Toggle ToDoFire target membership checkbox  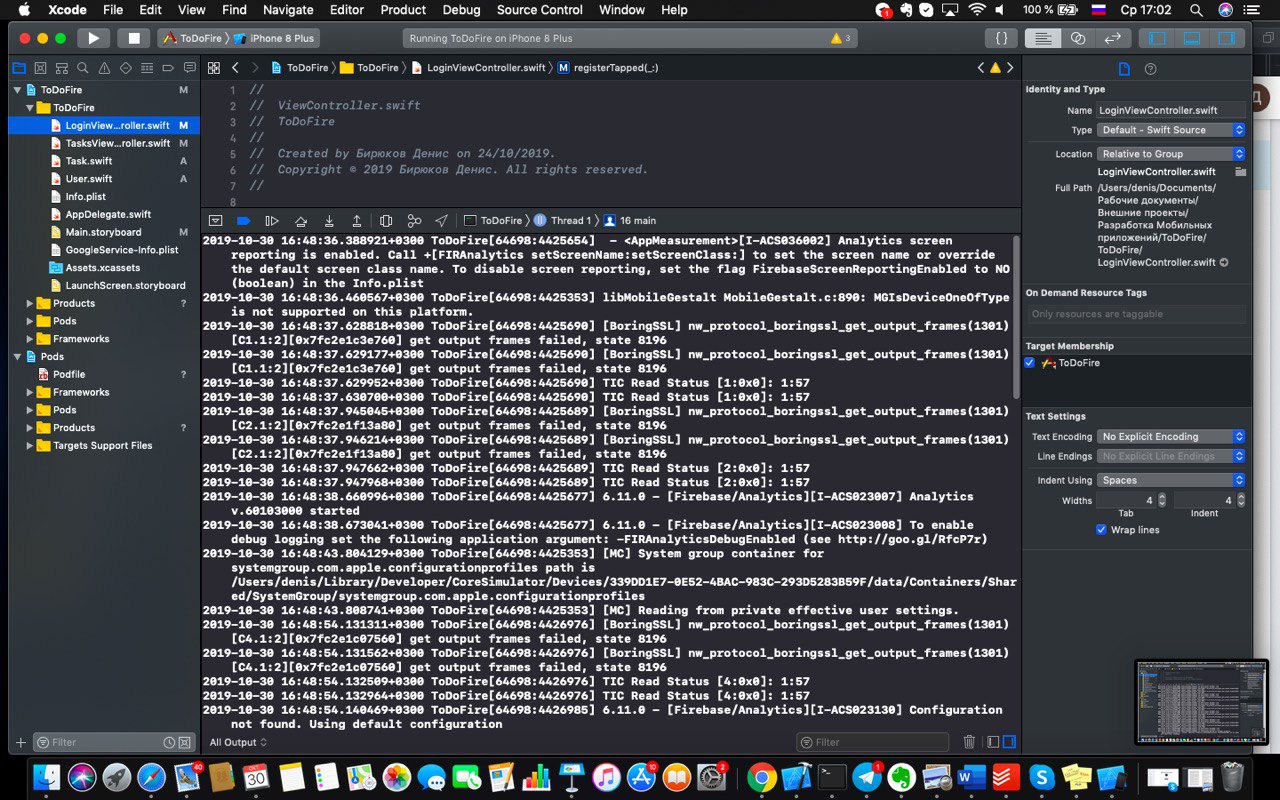tap(1030, 363)
